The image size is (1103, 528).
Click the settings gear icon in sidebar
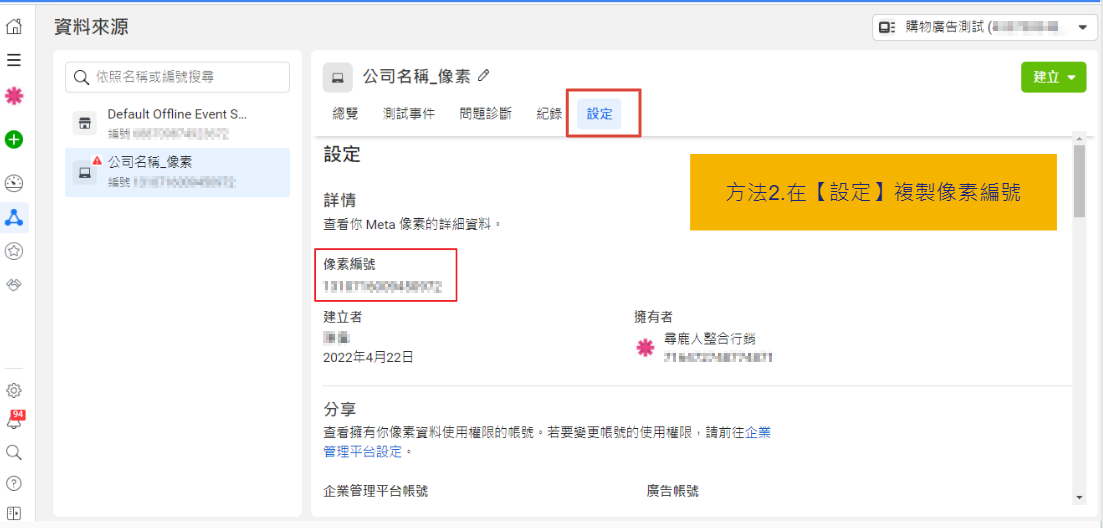(x=14, y=390)
